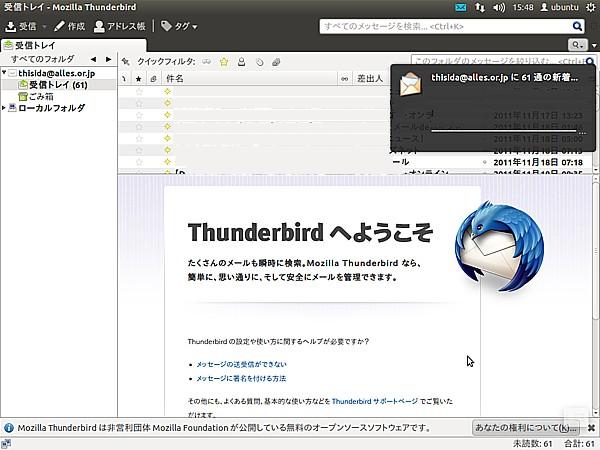Go to next folder view with right arrow

[109, 59]
